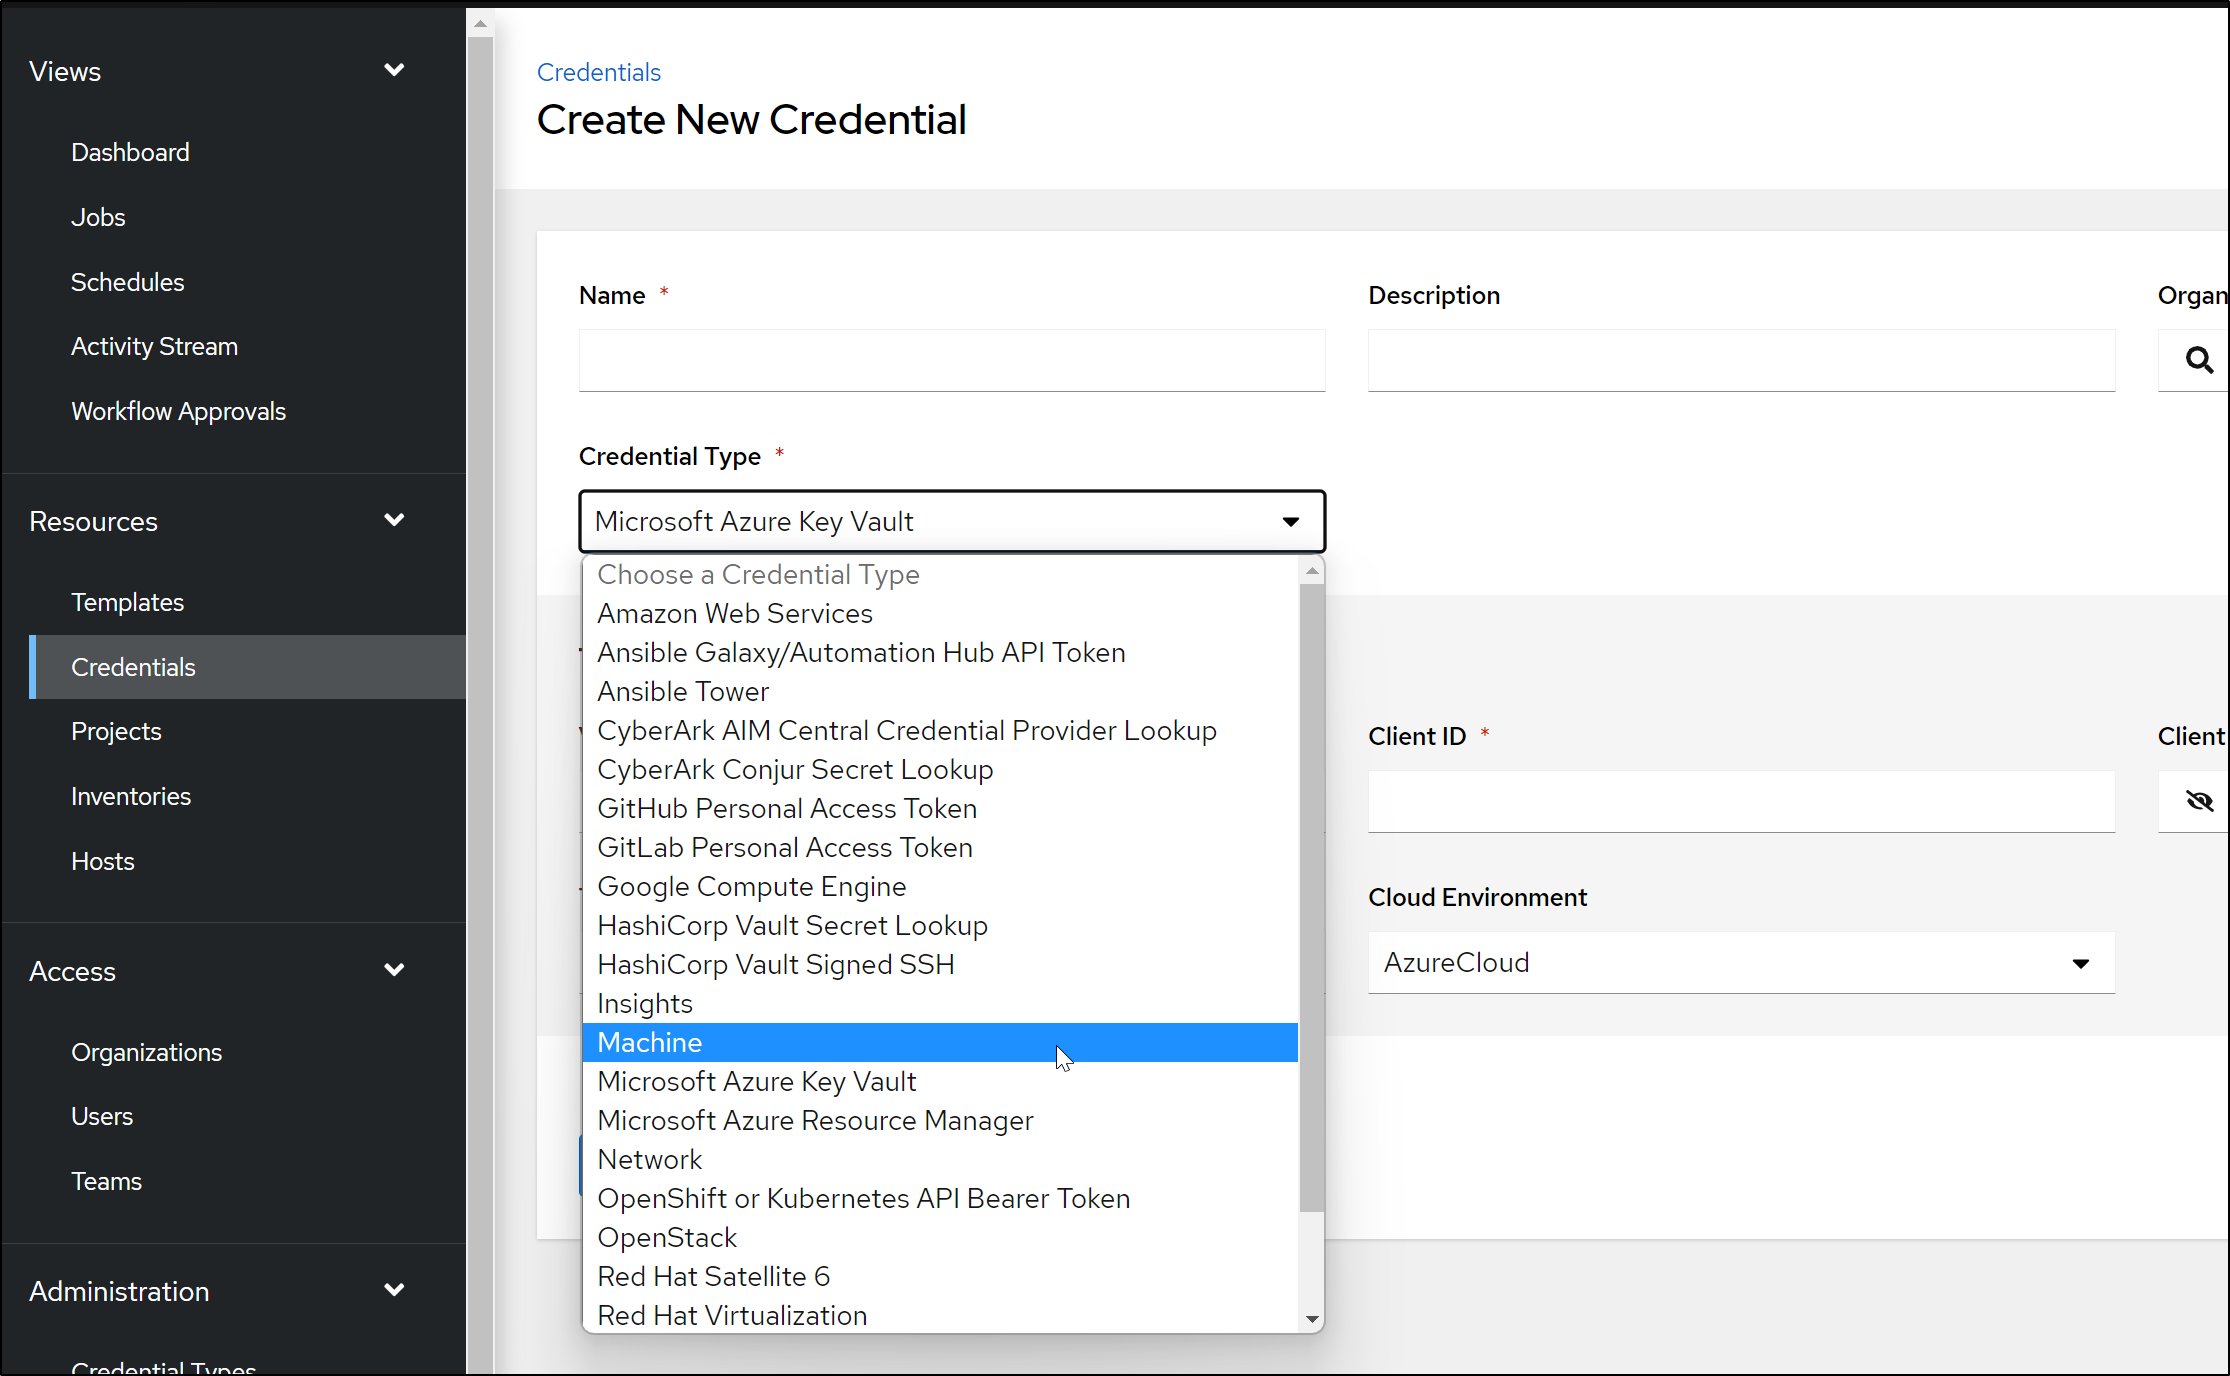Open Dashboard in the sidebar
The height and width of the screenshot is (1376, 2230).
[130, 152]
